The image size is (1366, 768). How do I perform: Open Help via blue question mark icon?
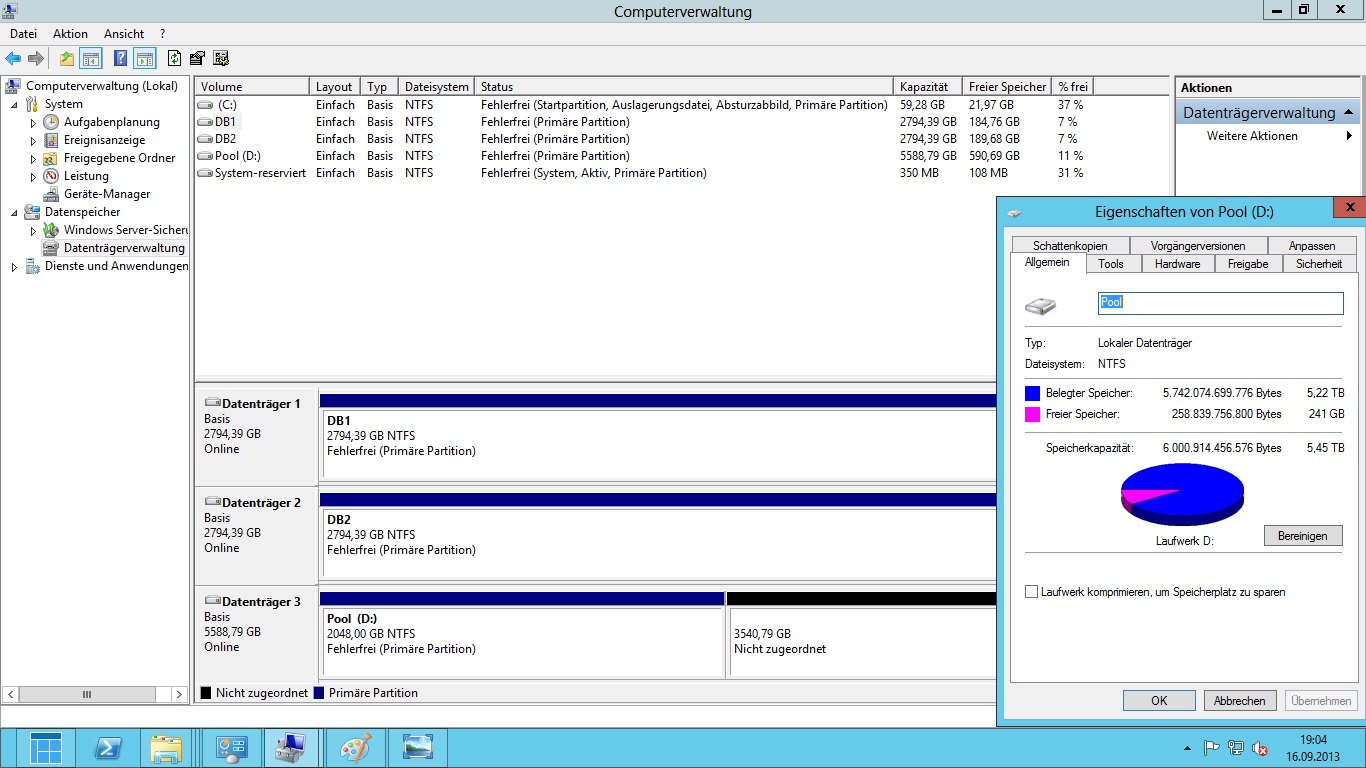[121, 58]
